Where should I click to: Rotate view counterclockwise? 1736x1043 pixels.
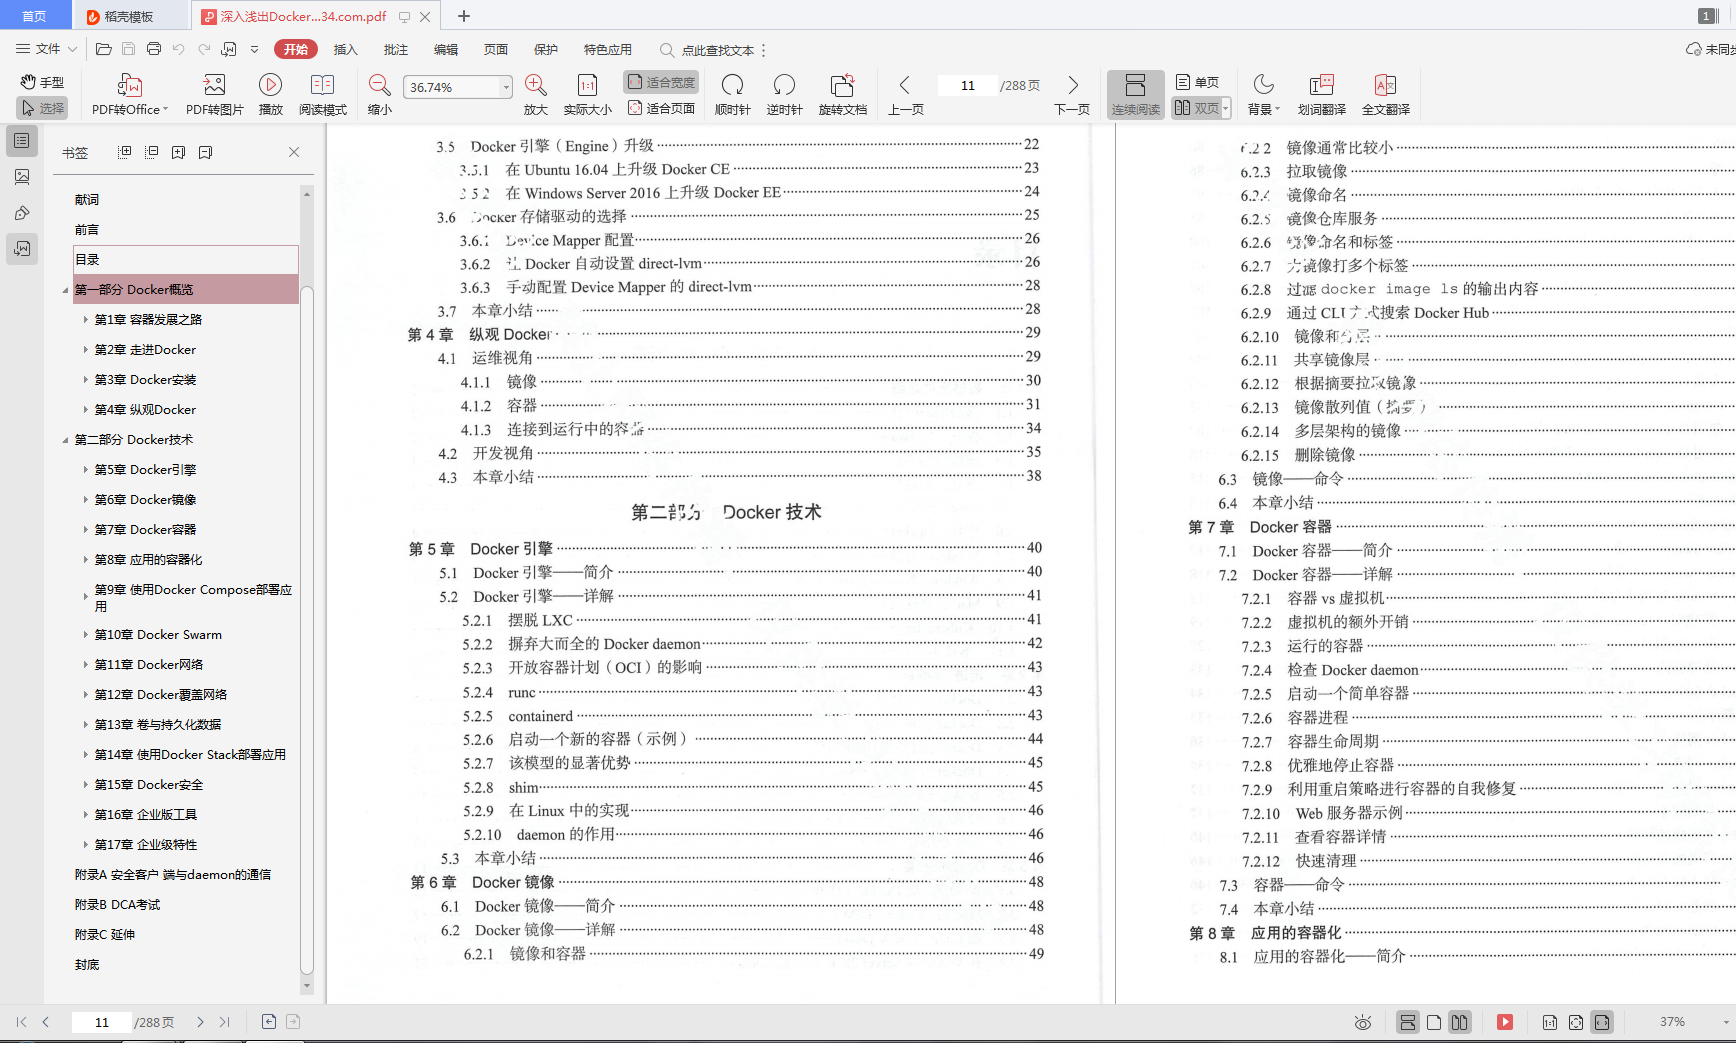[x=784, y=95]
